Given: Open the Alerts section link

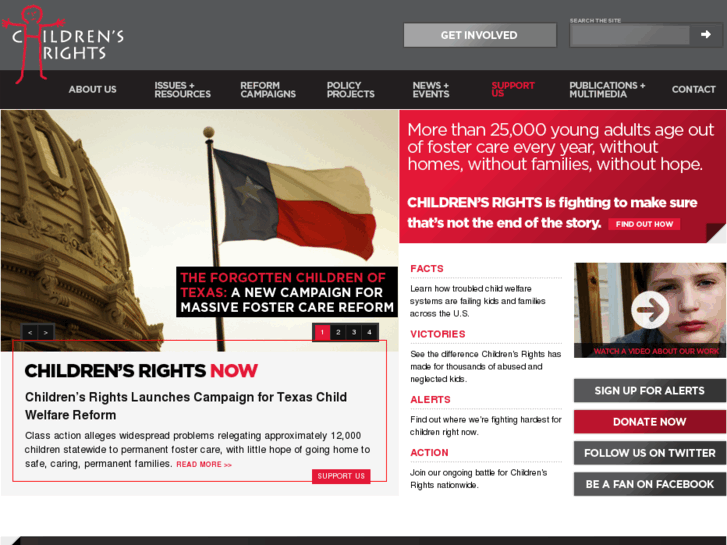Looking at the screenshot, I should click(x=430, y=399).
